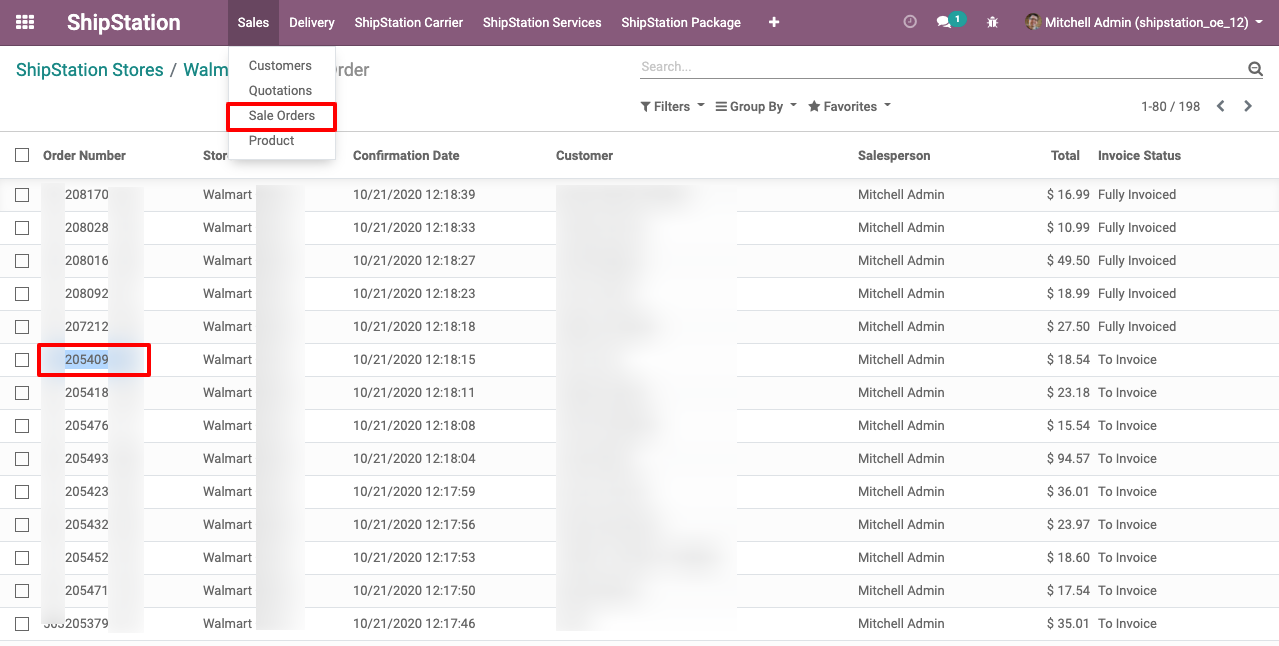Check the box for order 208170
This screenshot has width=1279, height=646.
[22, 194]
